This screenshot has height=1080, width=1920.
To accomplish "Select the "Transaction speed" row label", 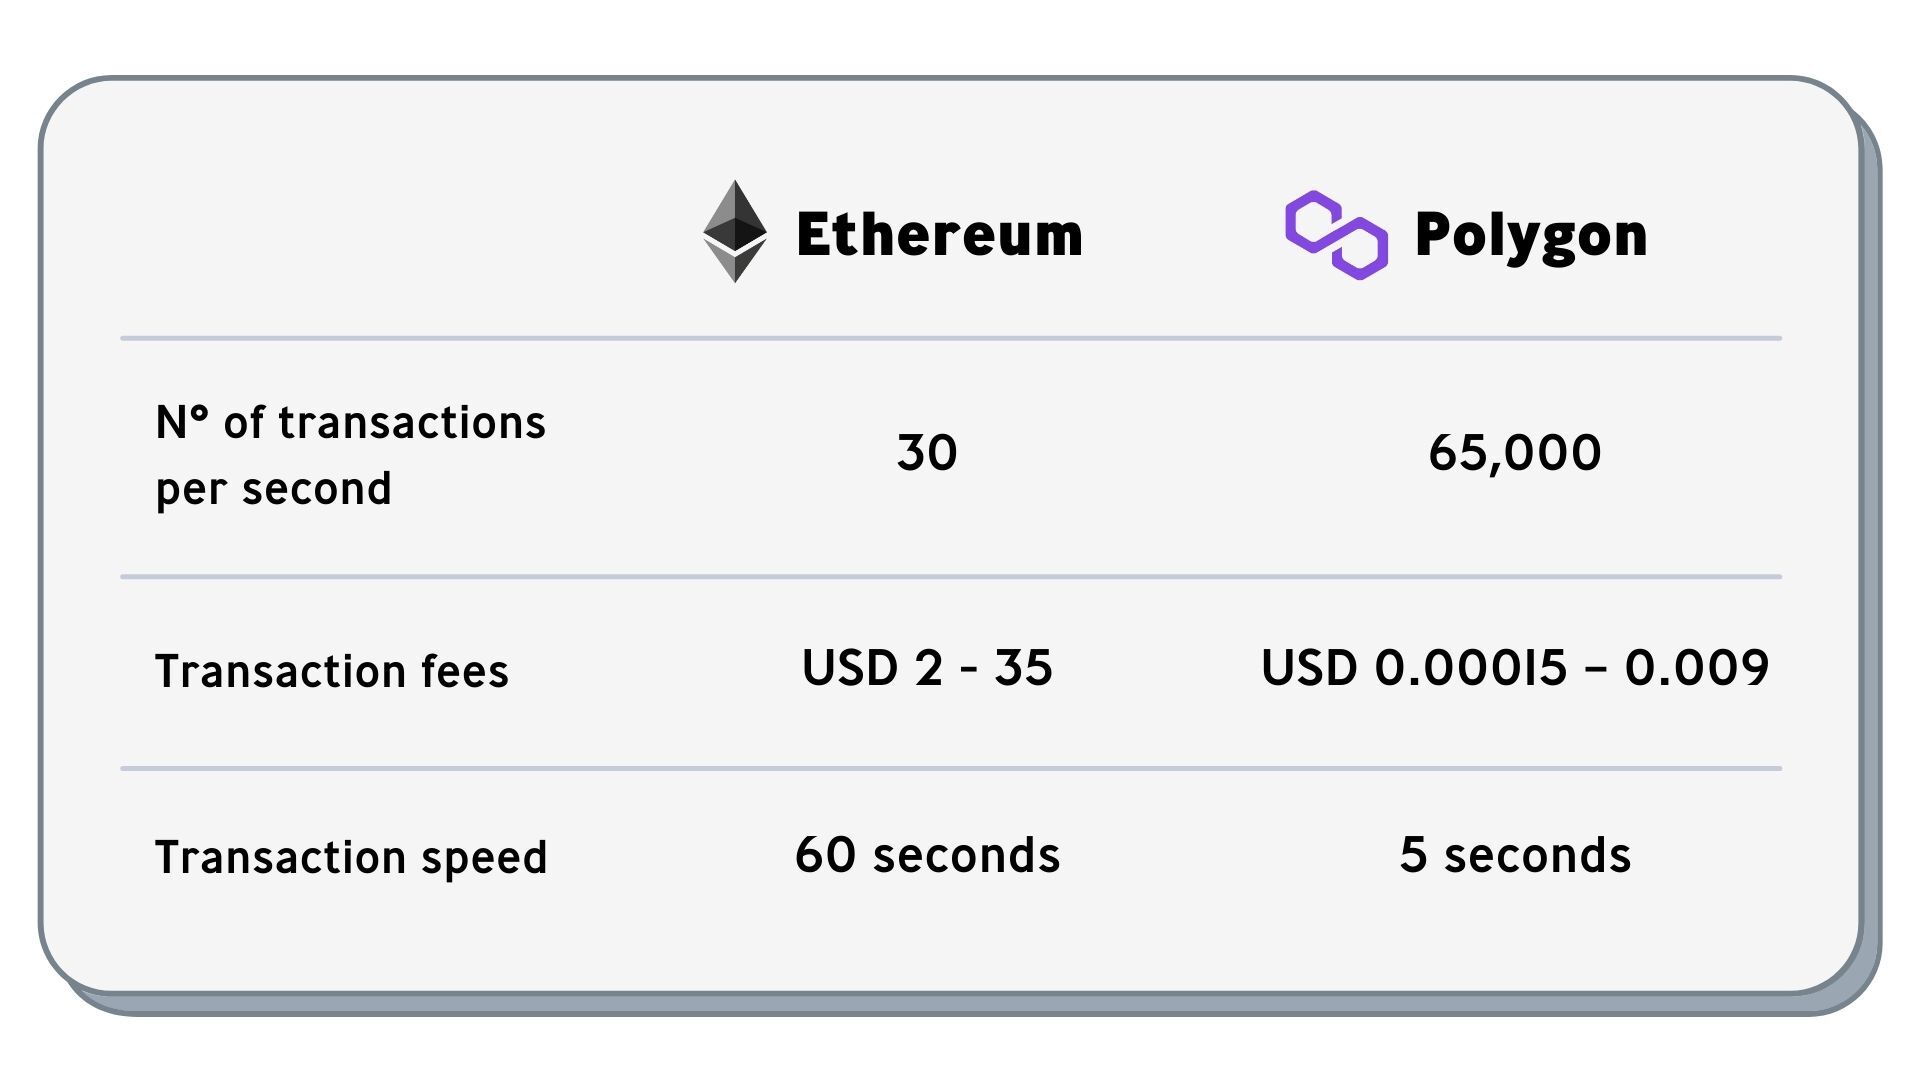I will coord(350,858).
